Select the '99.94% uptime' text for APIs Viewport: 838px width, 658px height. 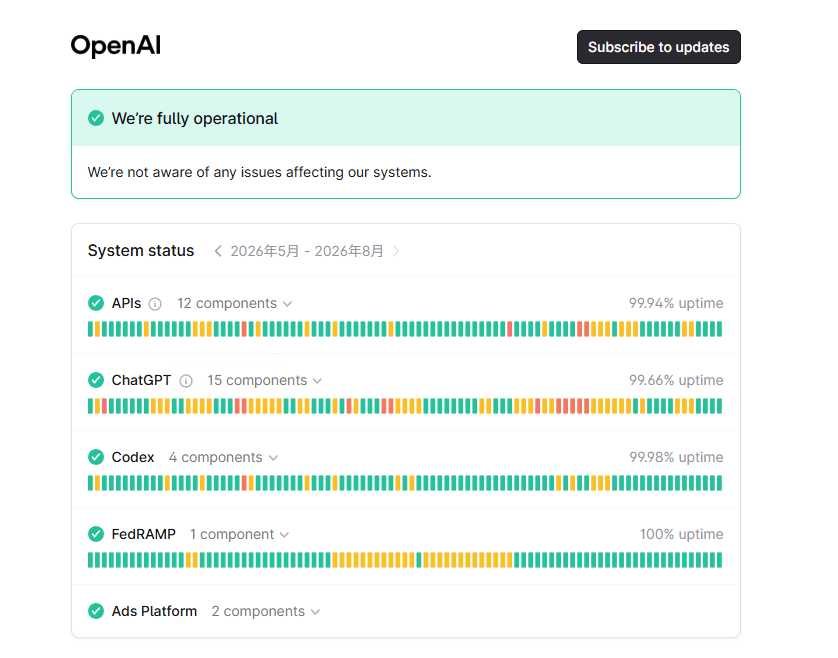pyautogui.click(x=676, y=303)
